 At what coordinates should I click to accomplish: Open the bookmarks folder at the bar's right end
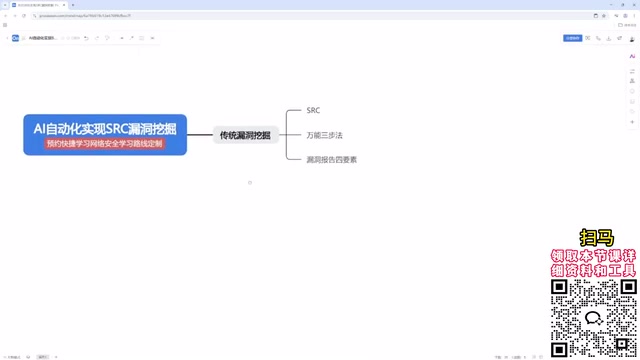click(x=627, y=25)
